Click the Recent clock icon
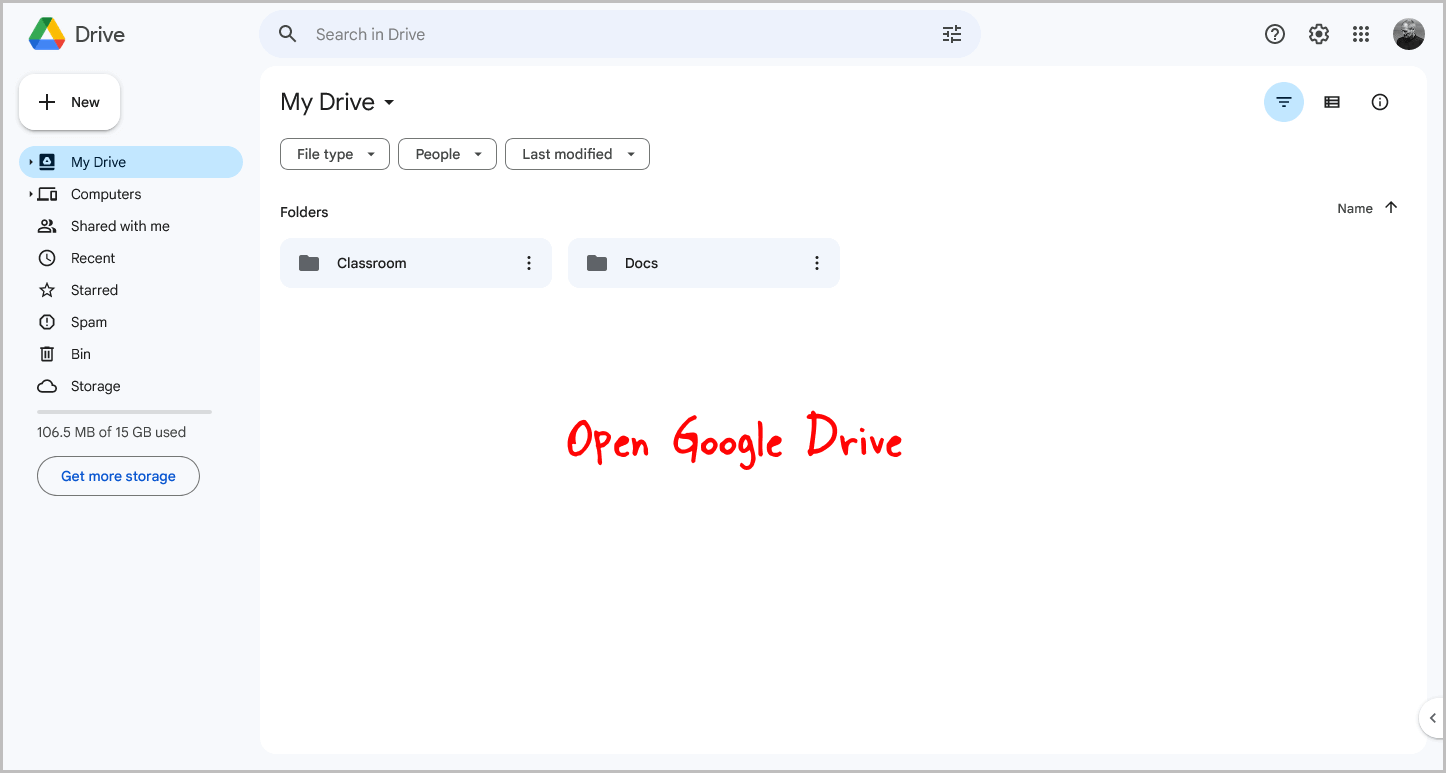This screenshot has width=1446, height=773. coord(47,258)
